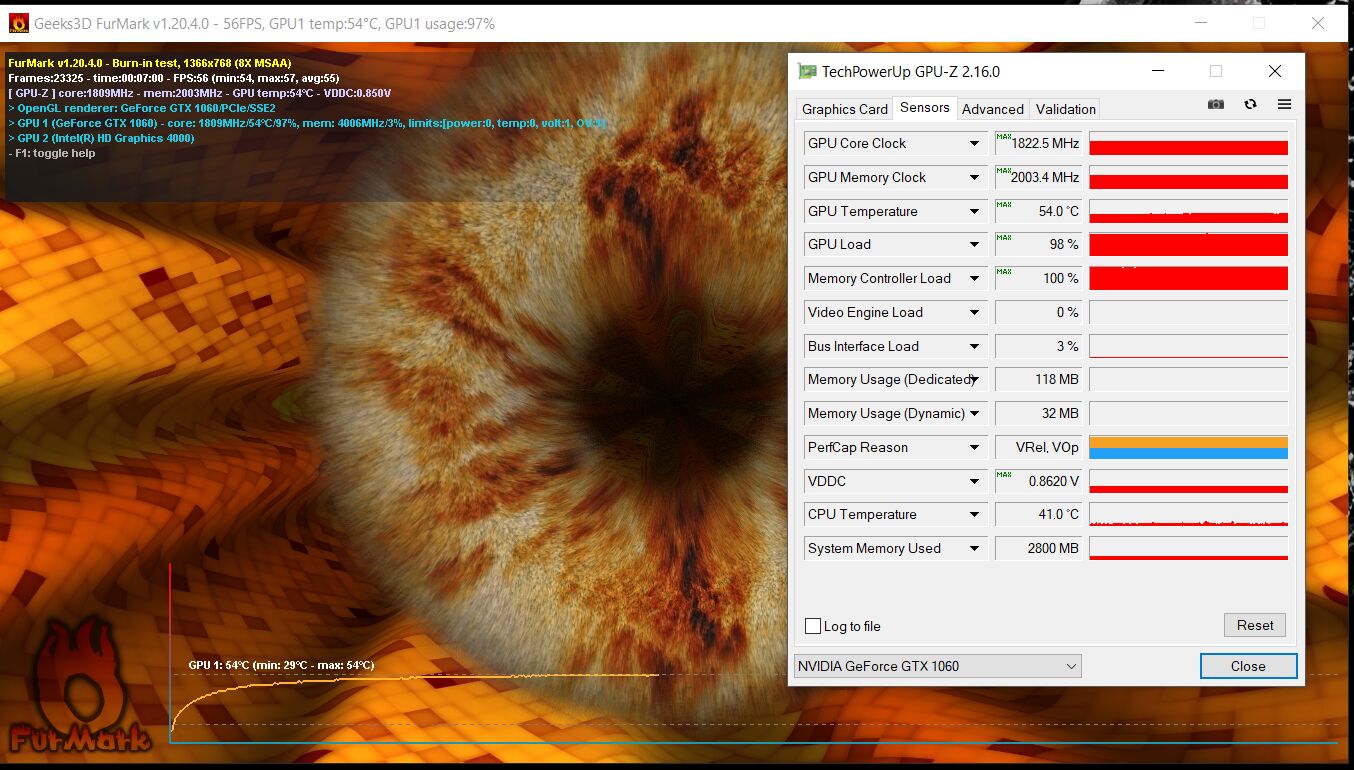Click the CPU Temperature value 41.0 °C
This screenshot has height=770, width=1354.
pyautogui.click(x=1038, y=514)
